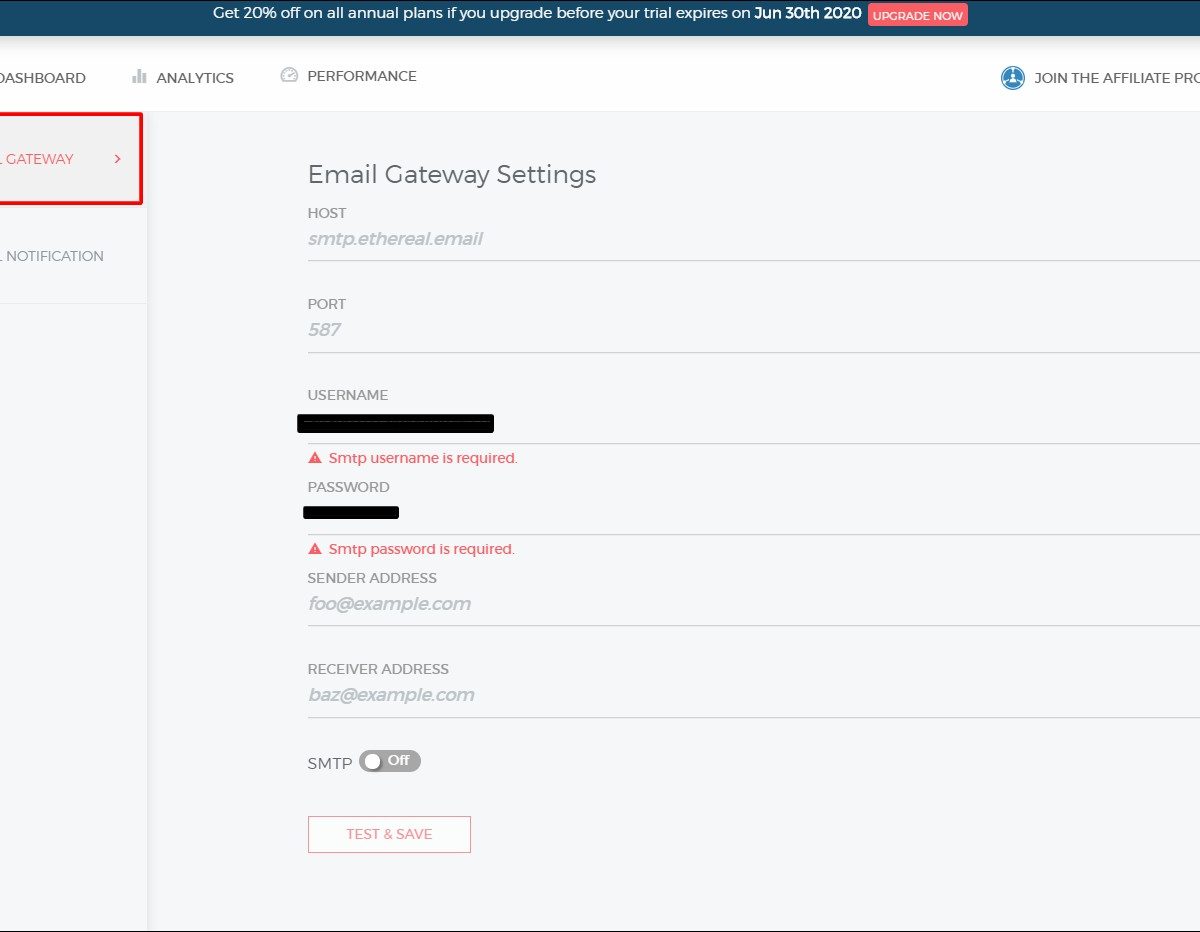Select the Username input field

(x=750, y=424)
